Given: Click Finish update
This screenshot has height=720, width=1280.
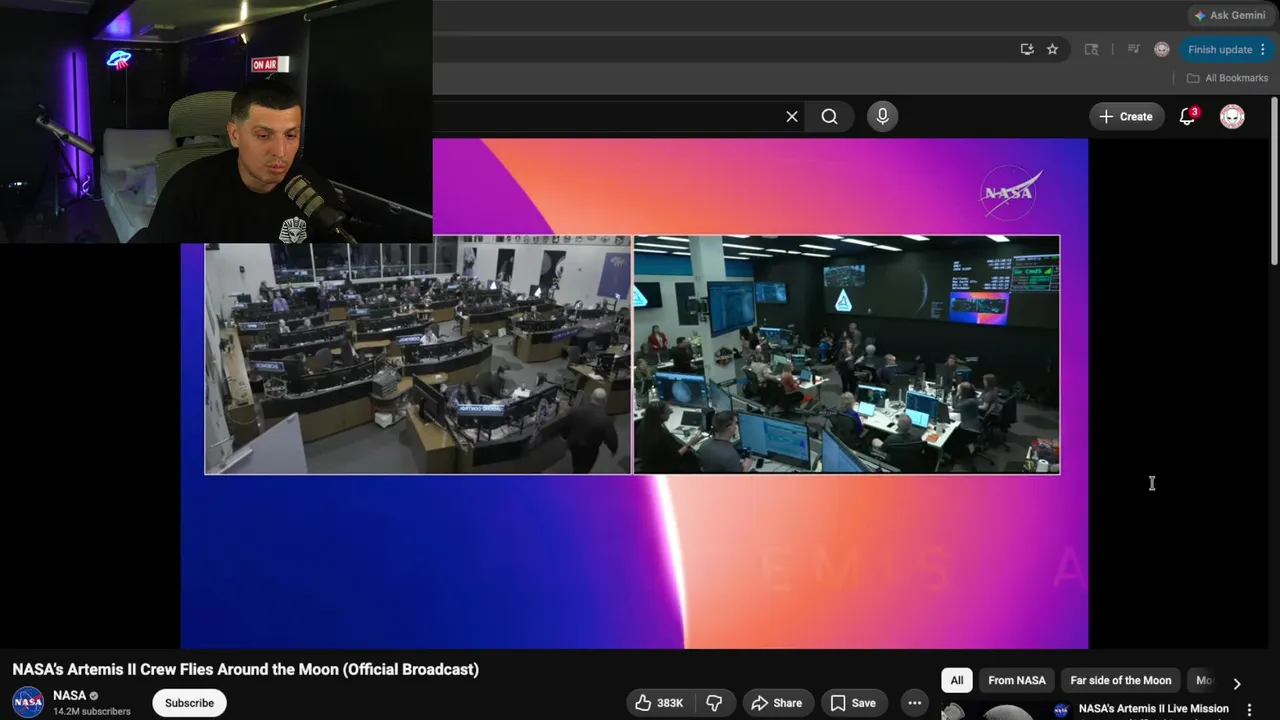Looking at the screenshot, I should [x=1220, y=49].
